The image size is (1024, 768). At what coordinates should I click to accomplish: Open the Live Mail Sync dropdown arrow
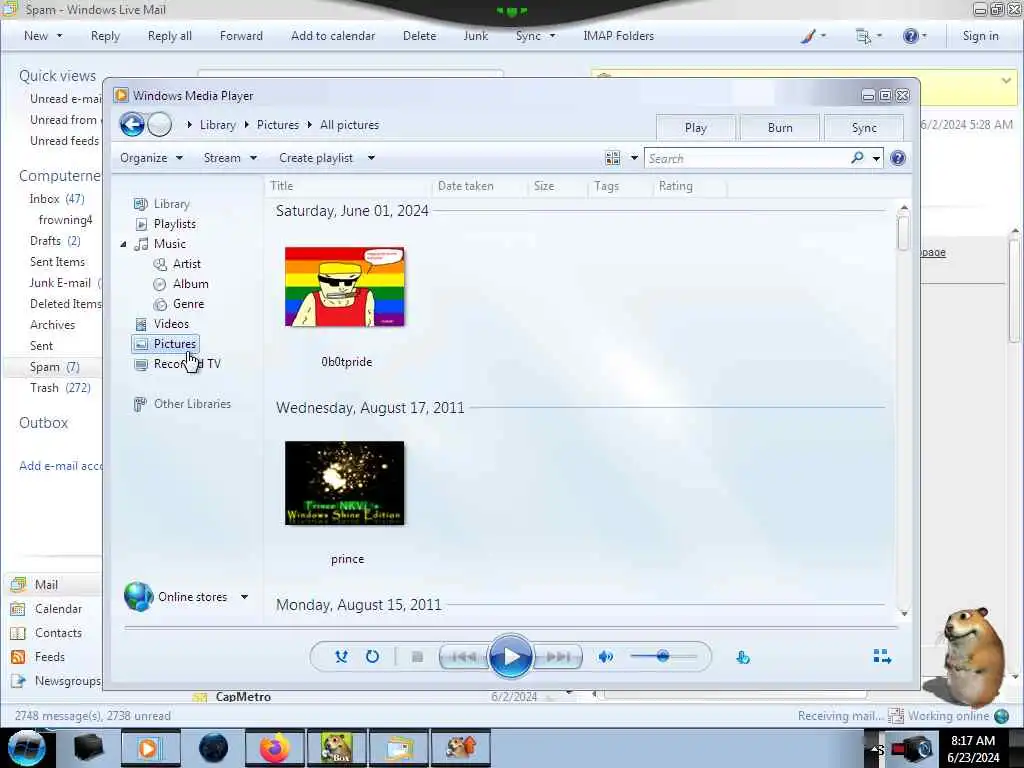[x=552, y=36]
